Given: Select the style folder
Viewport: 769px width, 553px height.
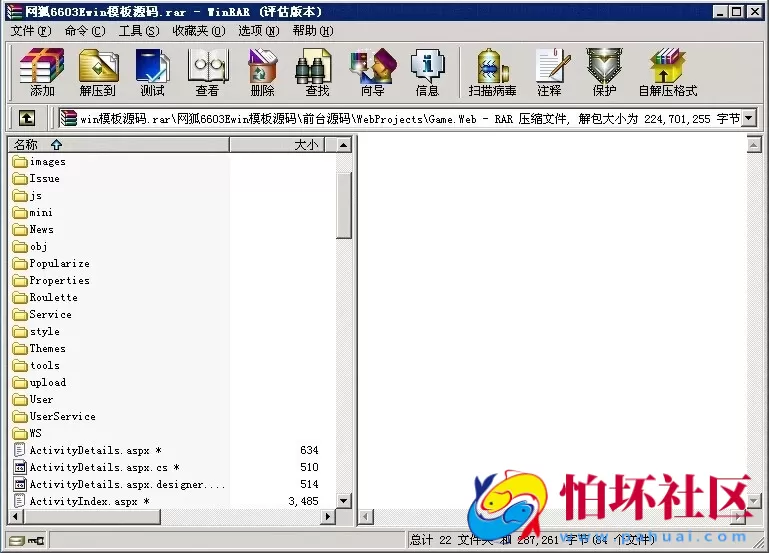Looking at the screenshot, I should coord(36,331).
